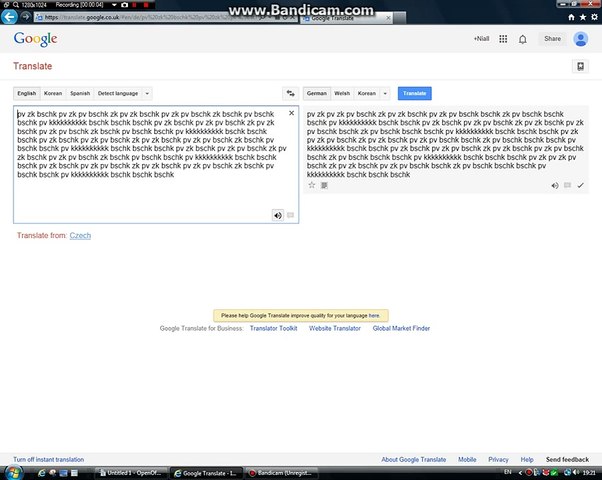
Task: Click the Translate page heading
Action: [33, 66]
